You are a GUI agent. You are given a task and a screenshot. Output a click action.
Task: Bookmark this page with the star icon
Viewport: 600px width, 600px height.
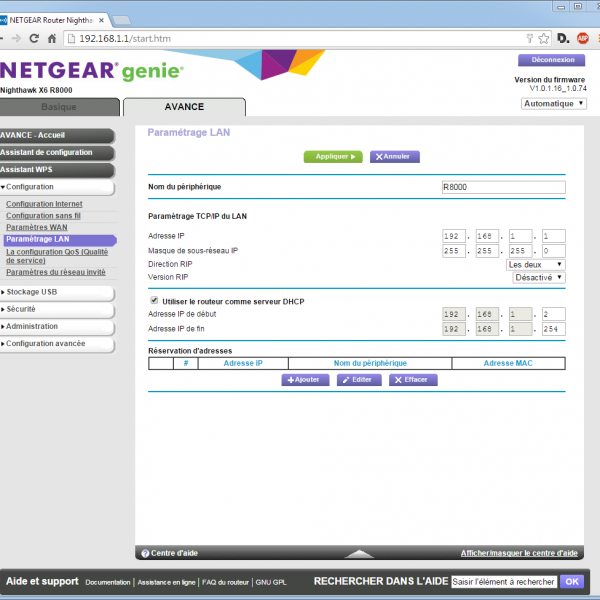pyautogui.click(x=543, y=39)
